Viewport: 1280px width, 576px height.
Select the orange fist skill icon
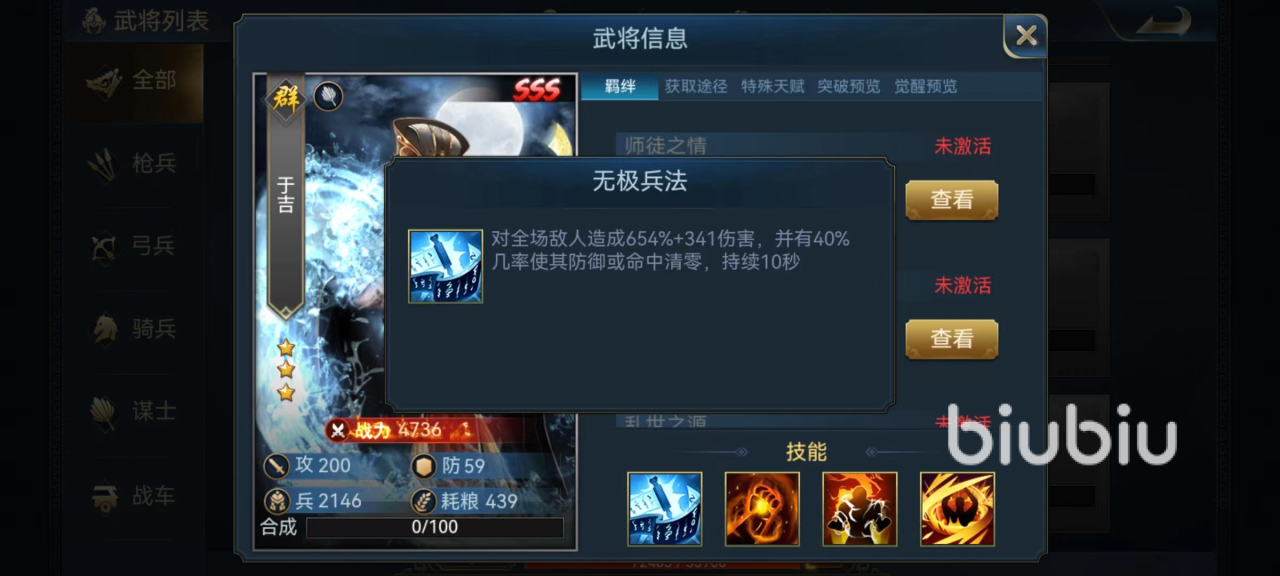pos(762,509)
